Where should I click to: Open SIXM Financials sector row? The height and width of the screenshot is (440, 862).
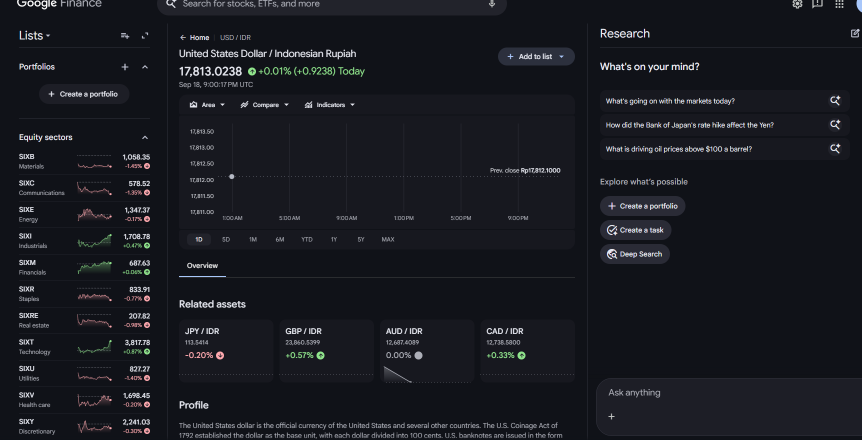click(x=84, y=267)
